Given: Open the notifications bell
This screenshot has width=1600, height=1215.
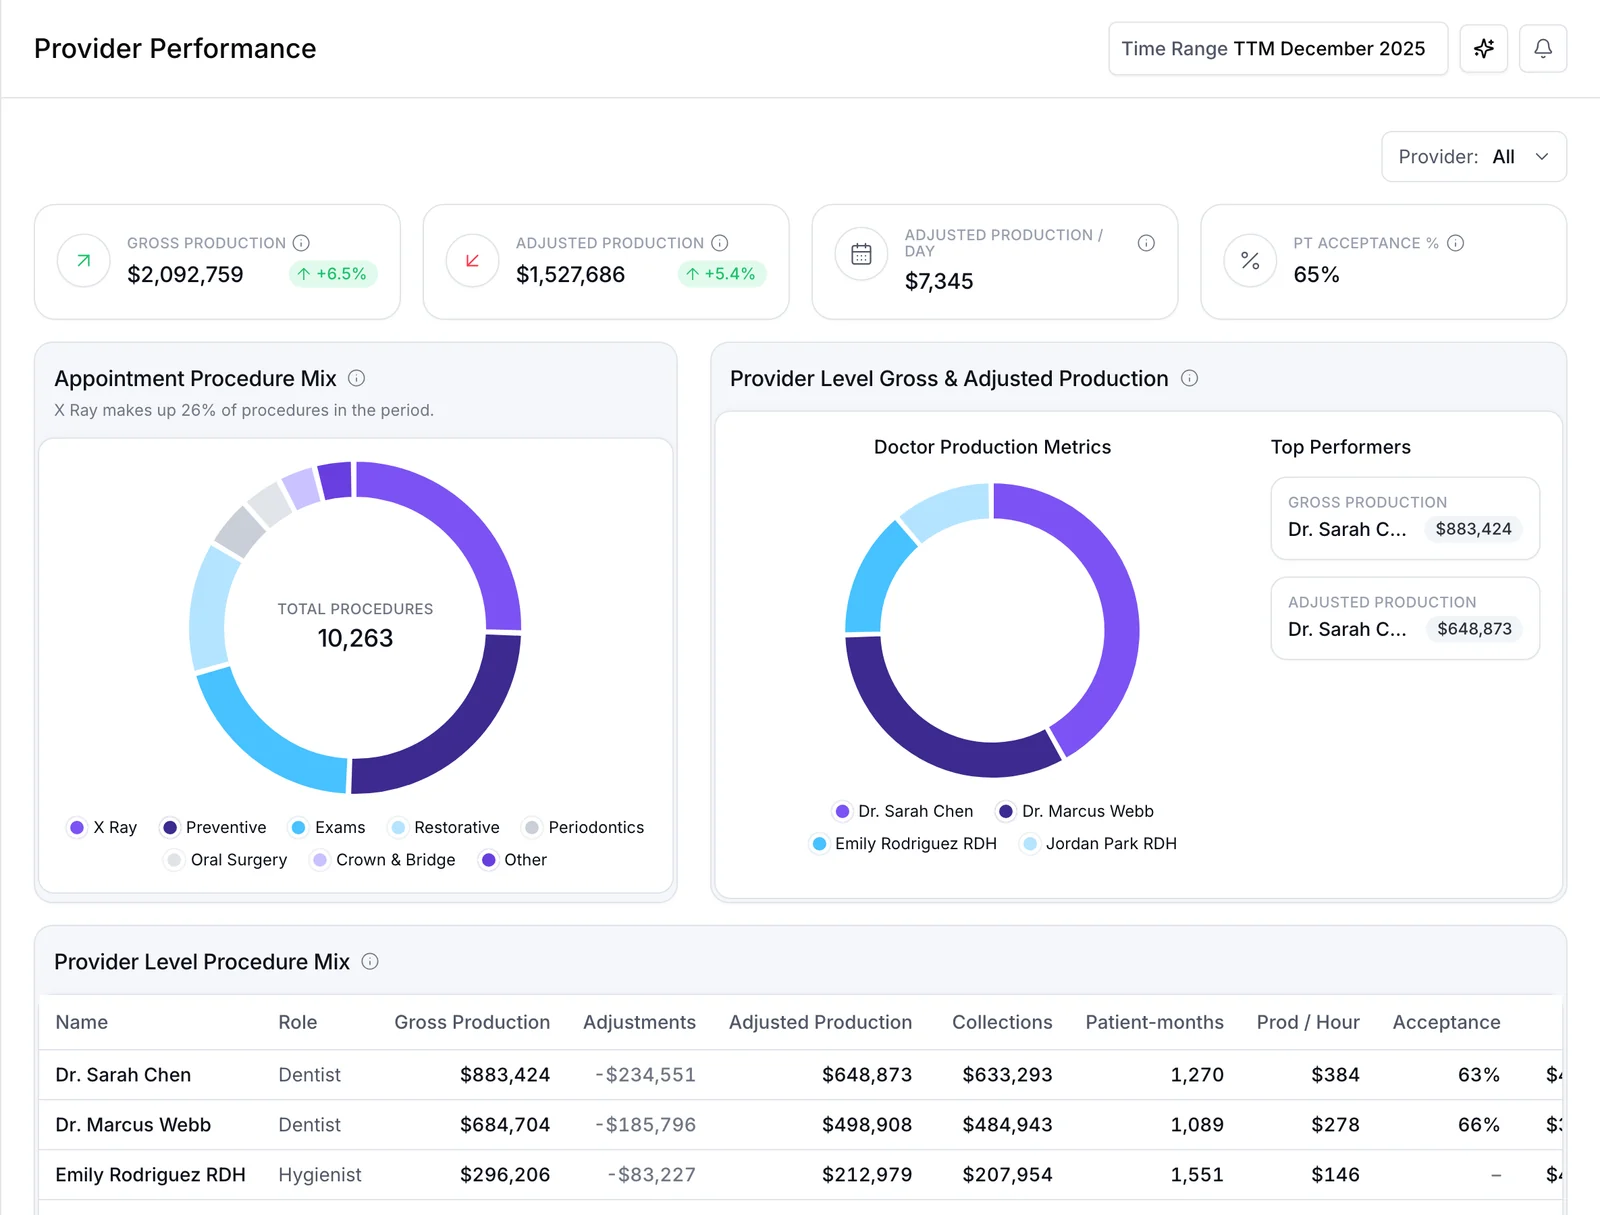Looking at the screenshot, I should pos(1542,48).
